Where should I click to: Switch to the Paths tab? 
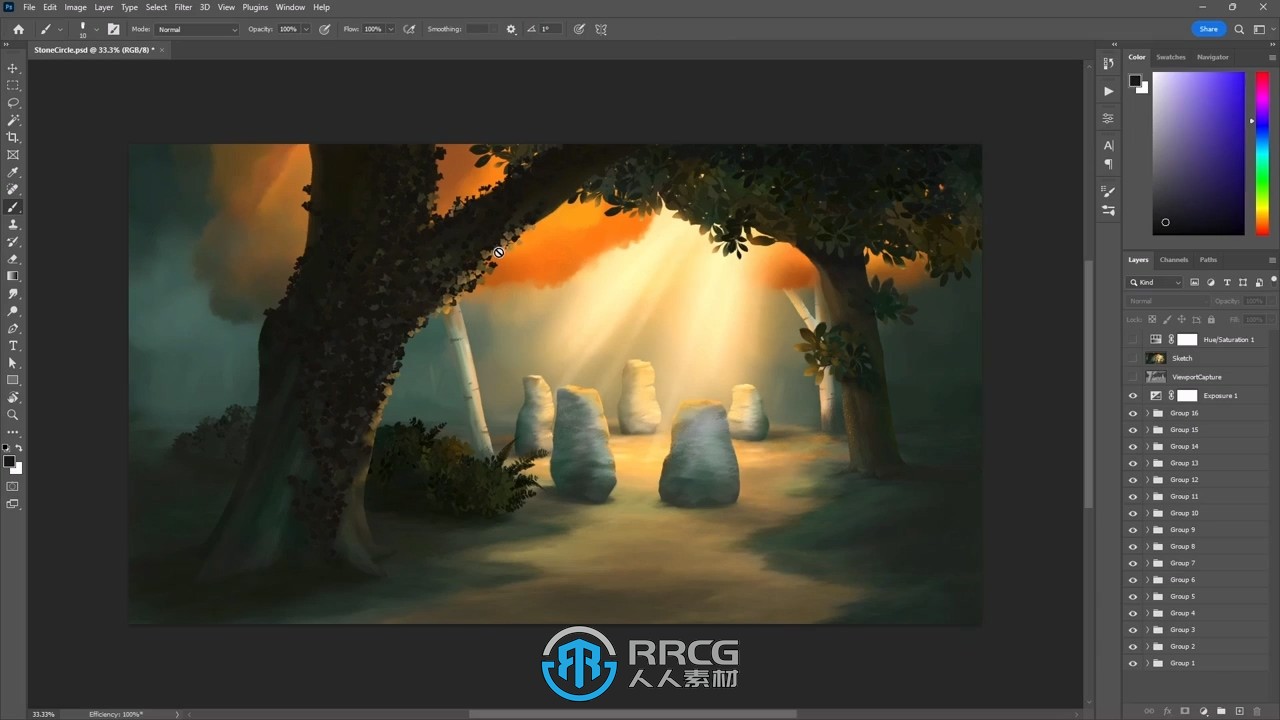[x=1208, y=260]
